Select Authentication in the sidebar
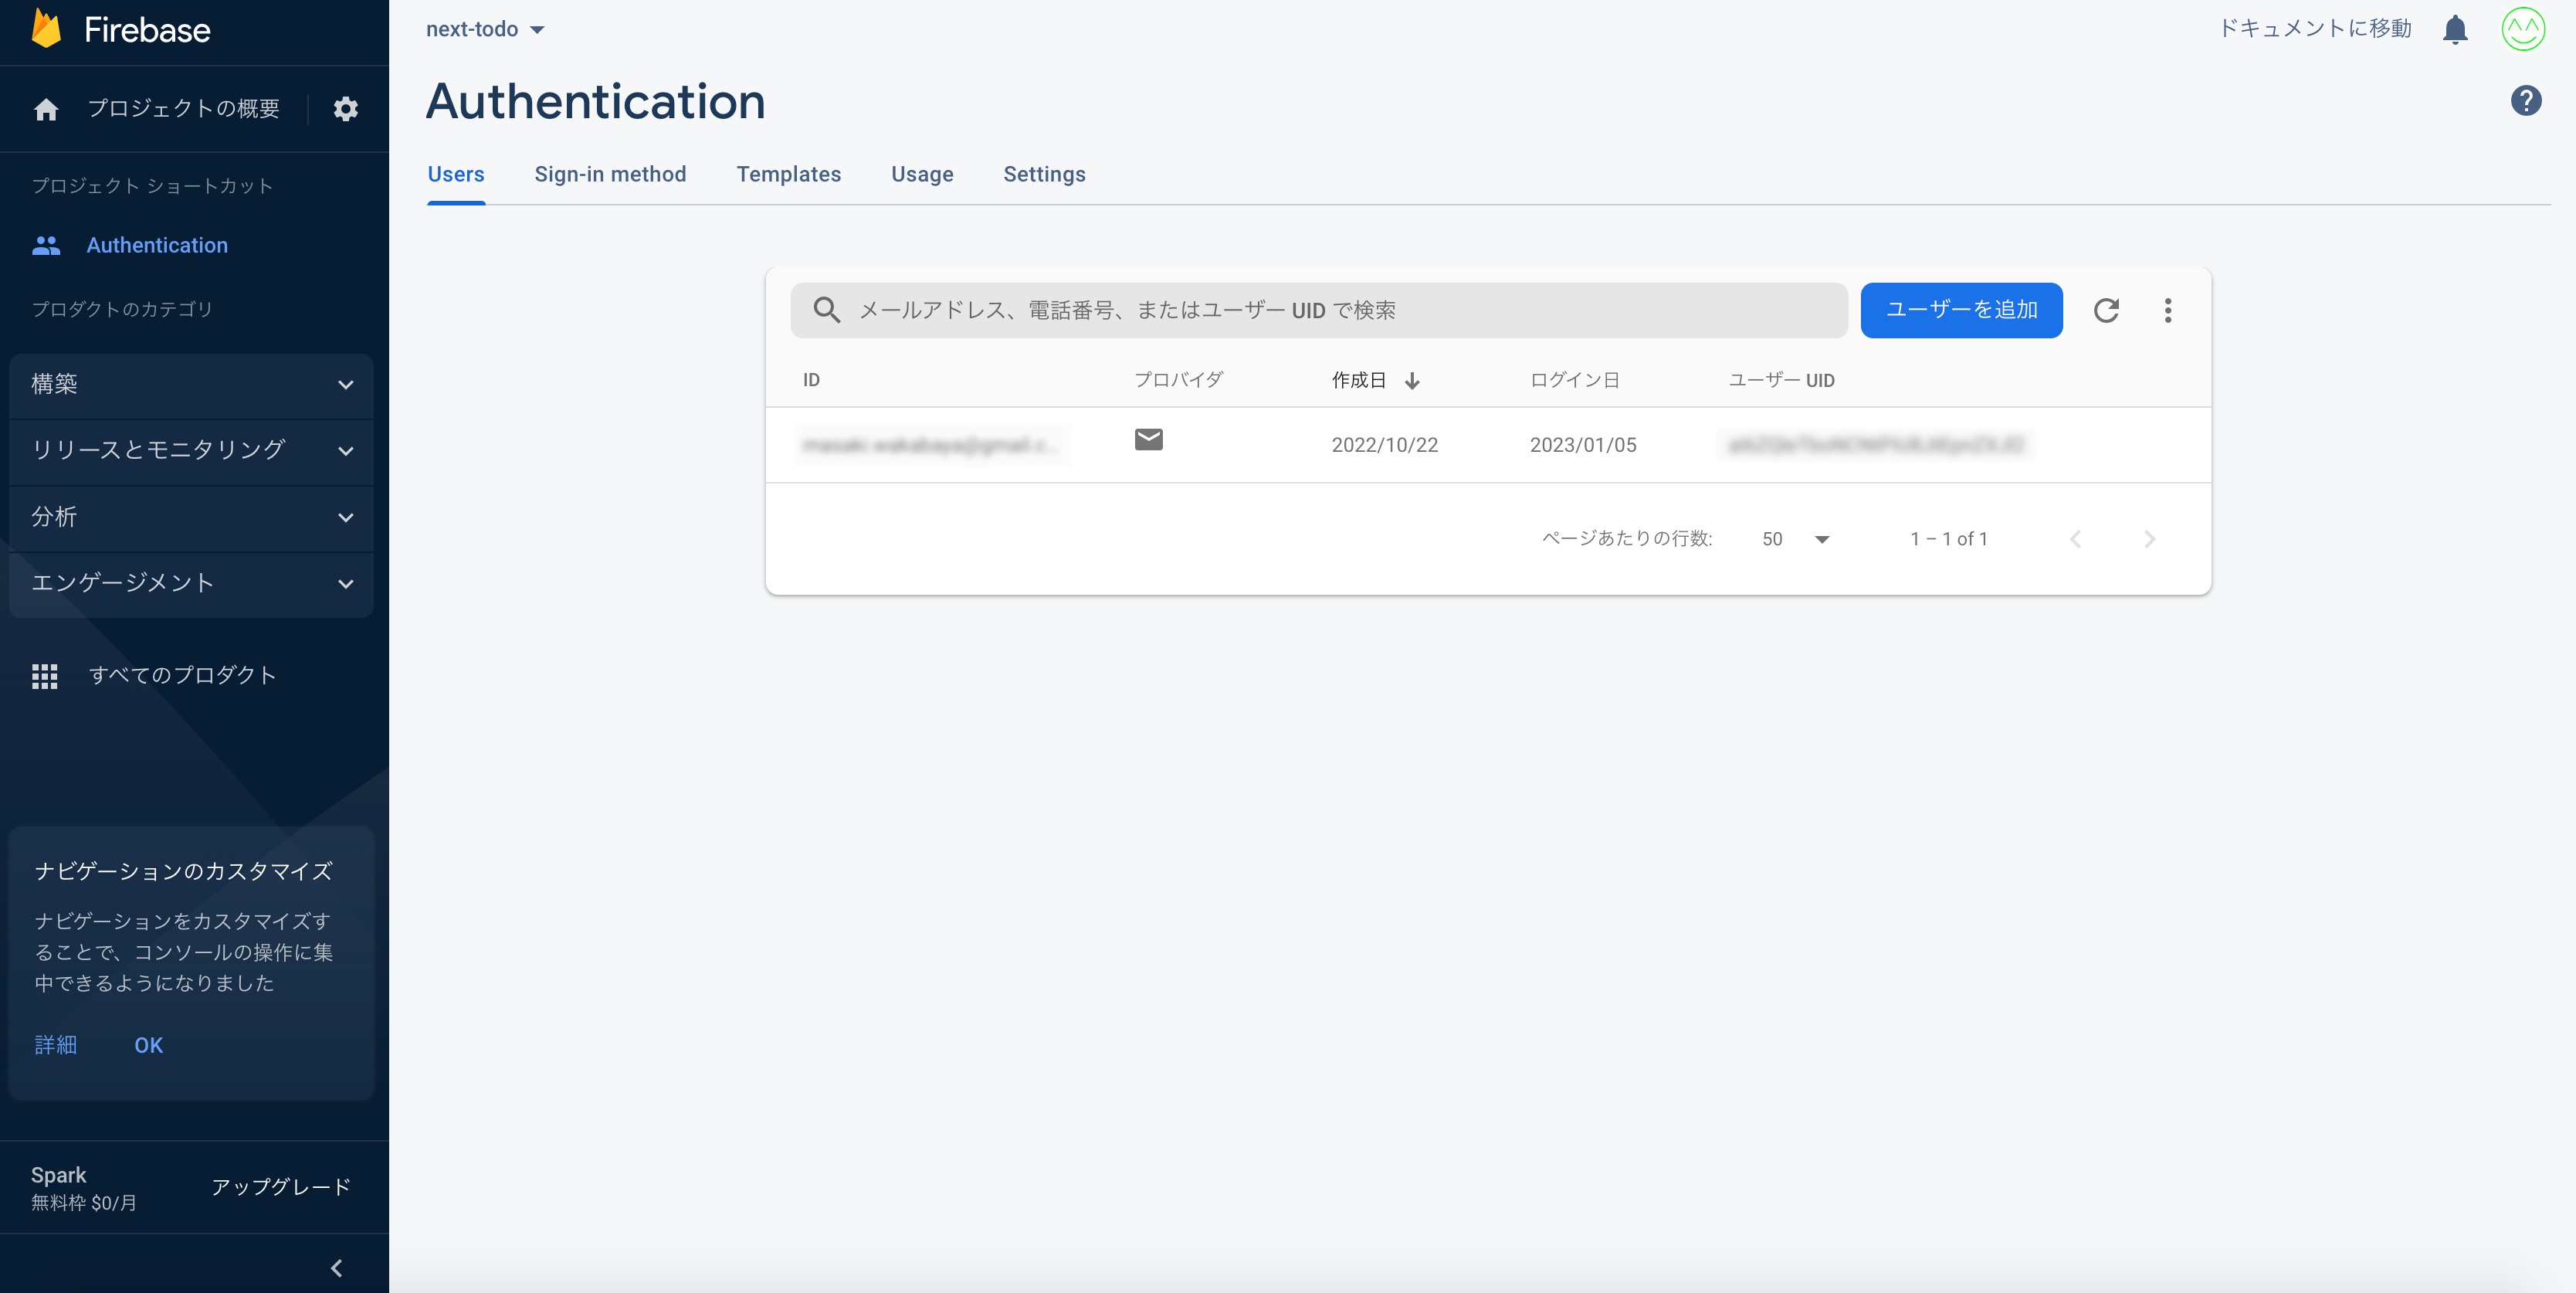 click(x=157, y=245)
